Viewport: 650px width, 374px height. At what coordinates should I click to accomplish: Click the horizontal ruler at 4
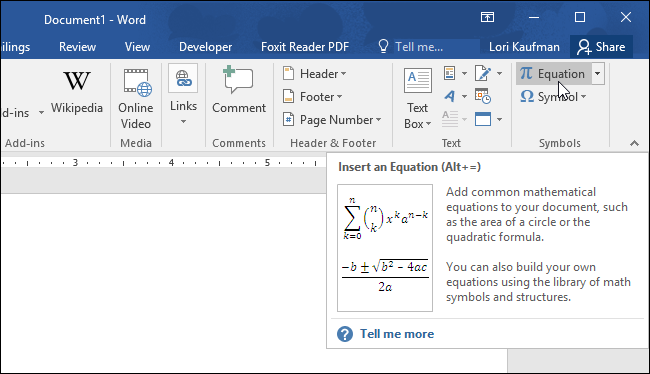tap(171, 163)
